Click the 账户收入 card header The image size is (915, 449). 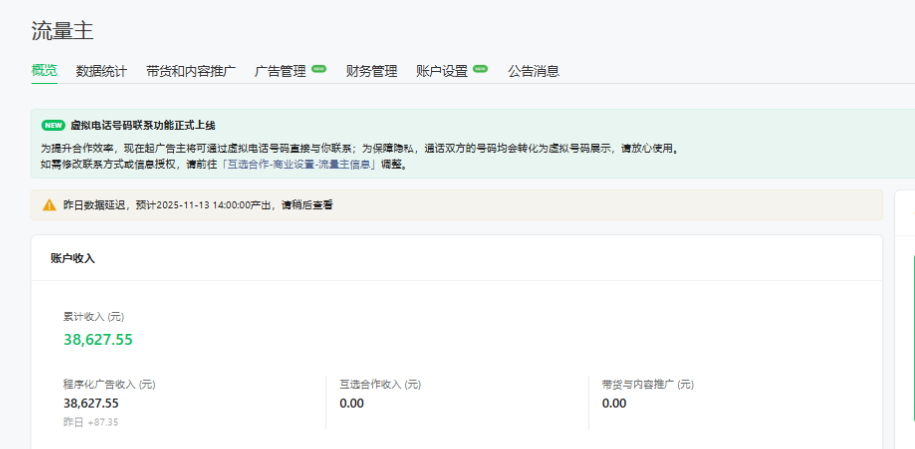coord(72,258)
